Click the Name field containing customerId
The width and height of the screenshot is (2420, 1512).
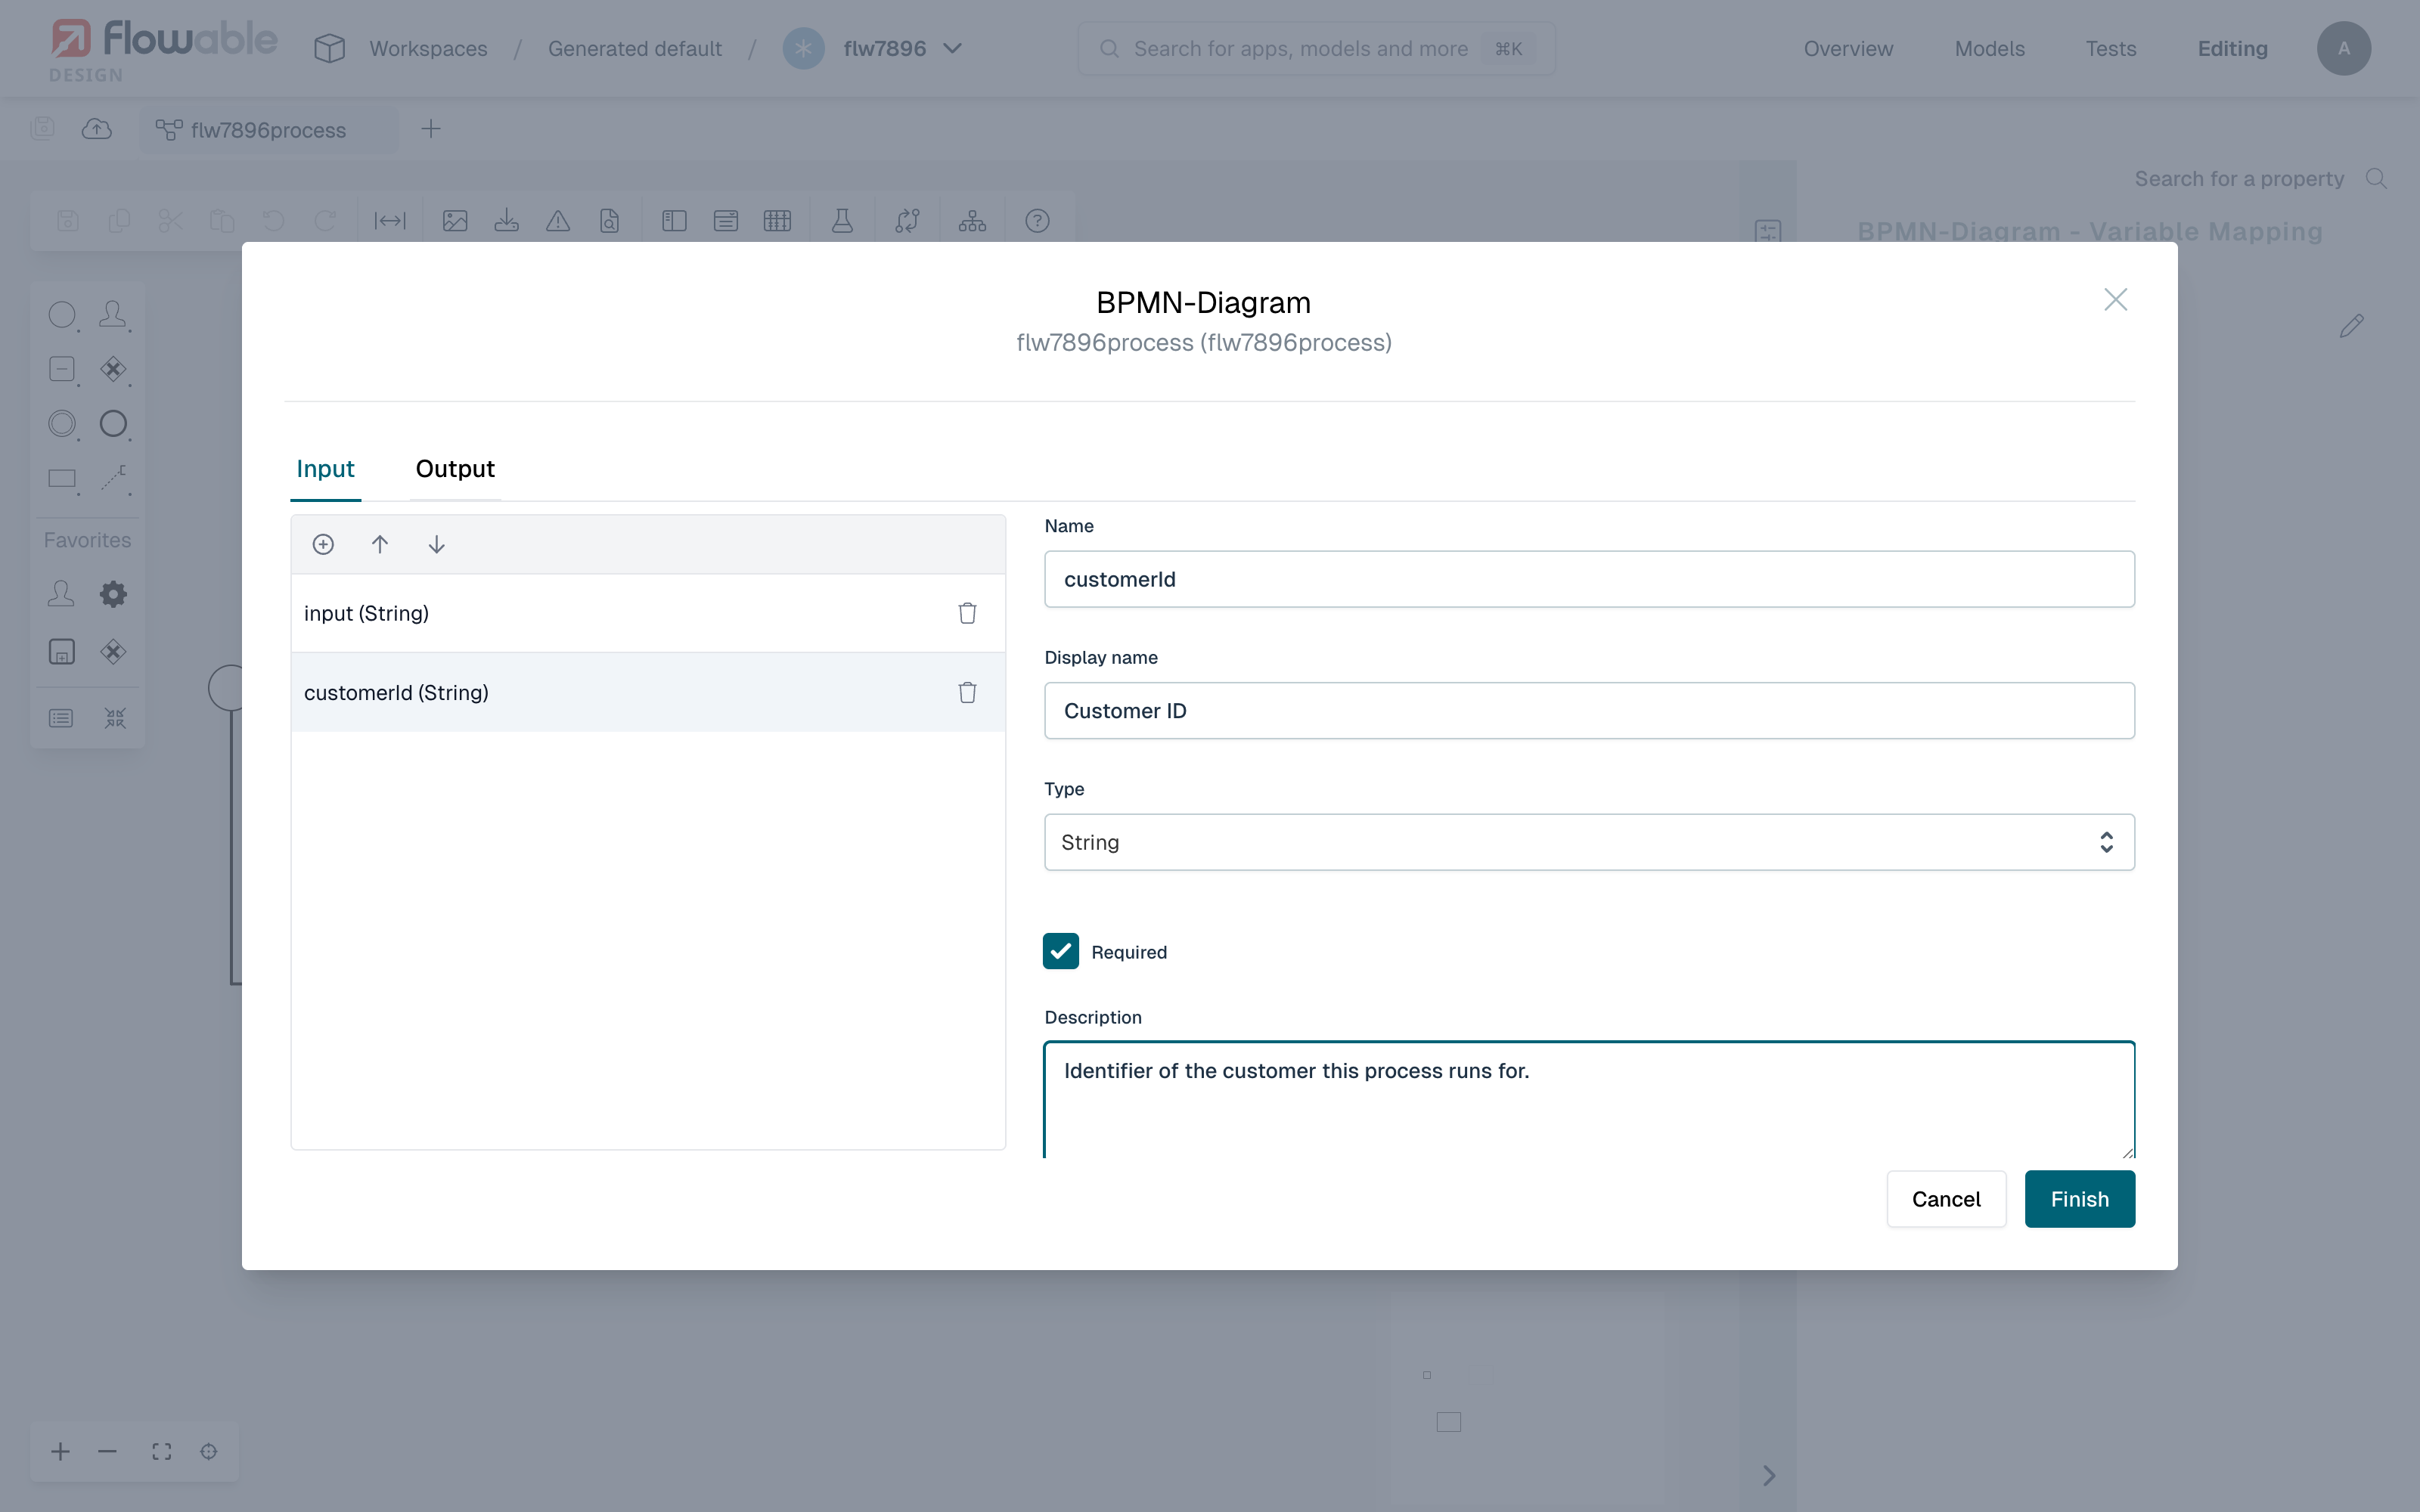[x=1589, y=579]
